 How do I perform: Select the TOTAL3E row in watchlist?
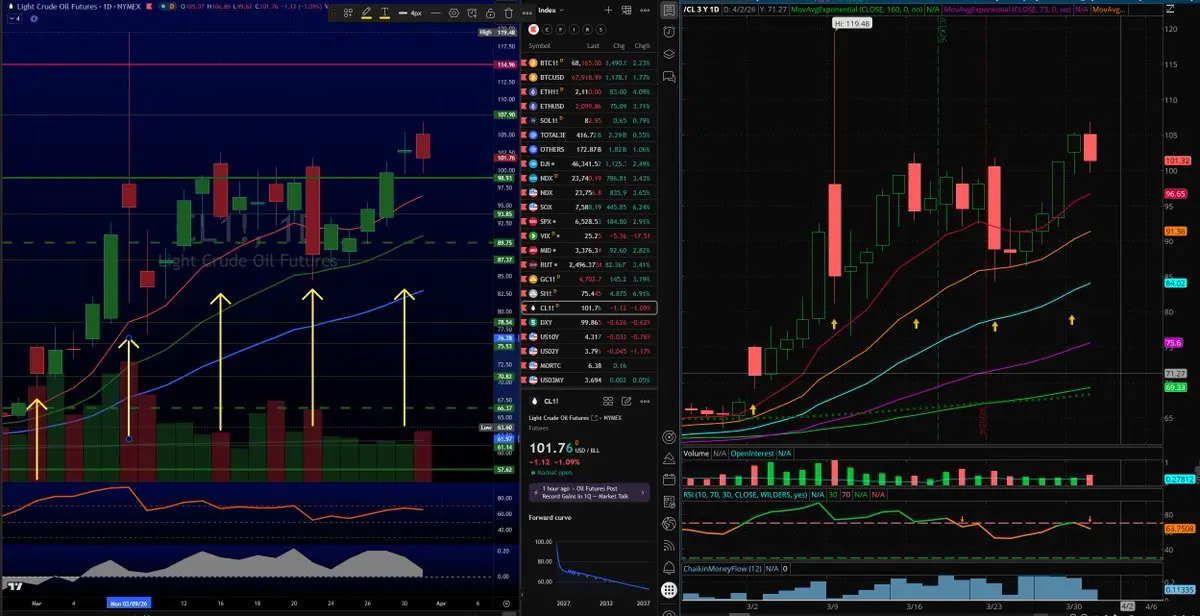(x=589, y=133)
